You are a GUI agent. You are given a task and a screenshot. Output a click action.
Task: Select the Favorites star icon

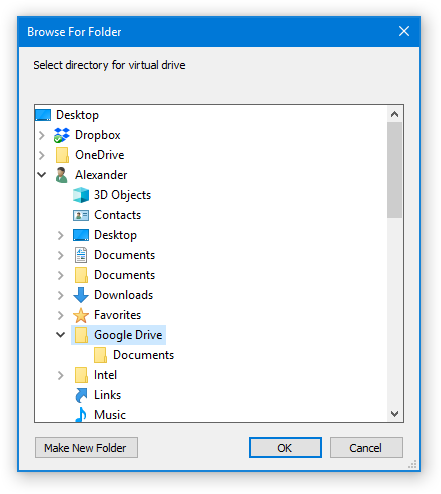tap(81, 315)
